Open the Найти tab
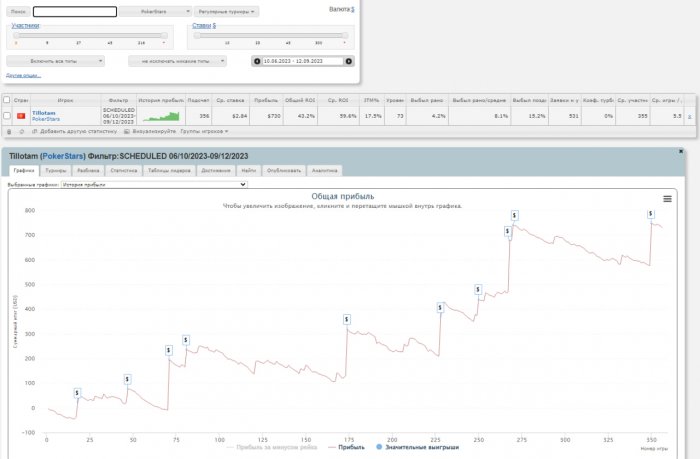The height and width of the screenshot is (459, 700). click(x=249, y=171)
